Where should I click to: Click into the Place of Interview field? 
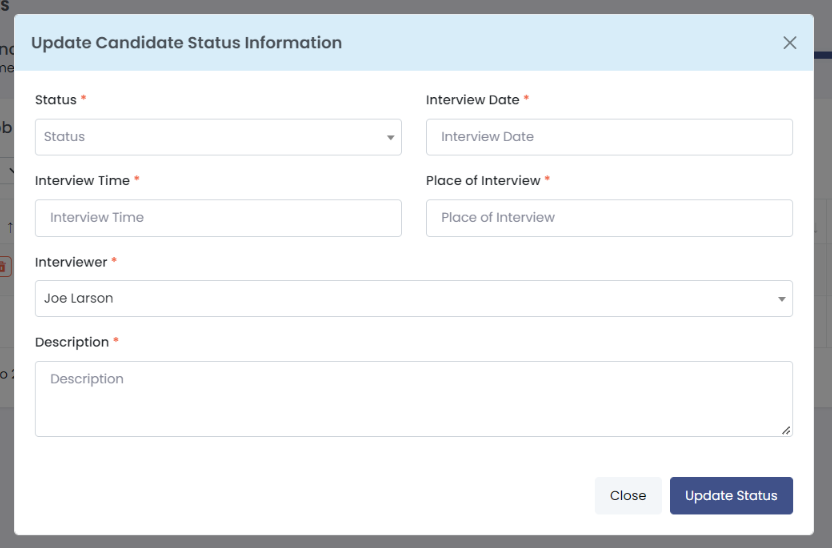(609, 218)
